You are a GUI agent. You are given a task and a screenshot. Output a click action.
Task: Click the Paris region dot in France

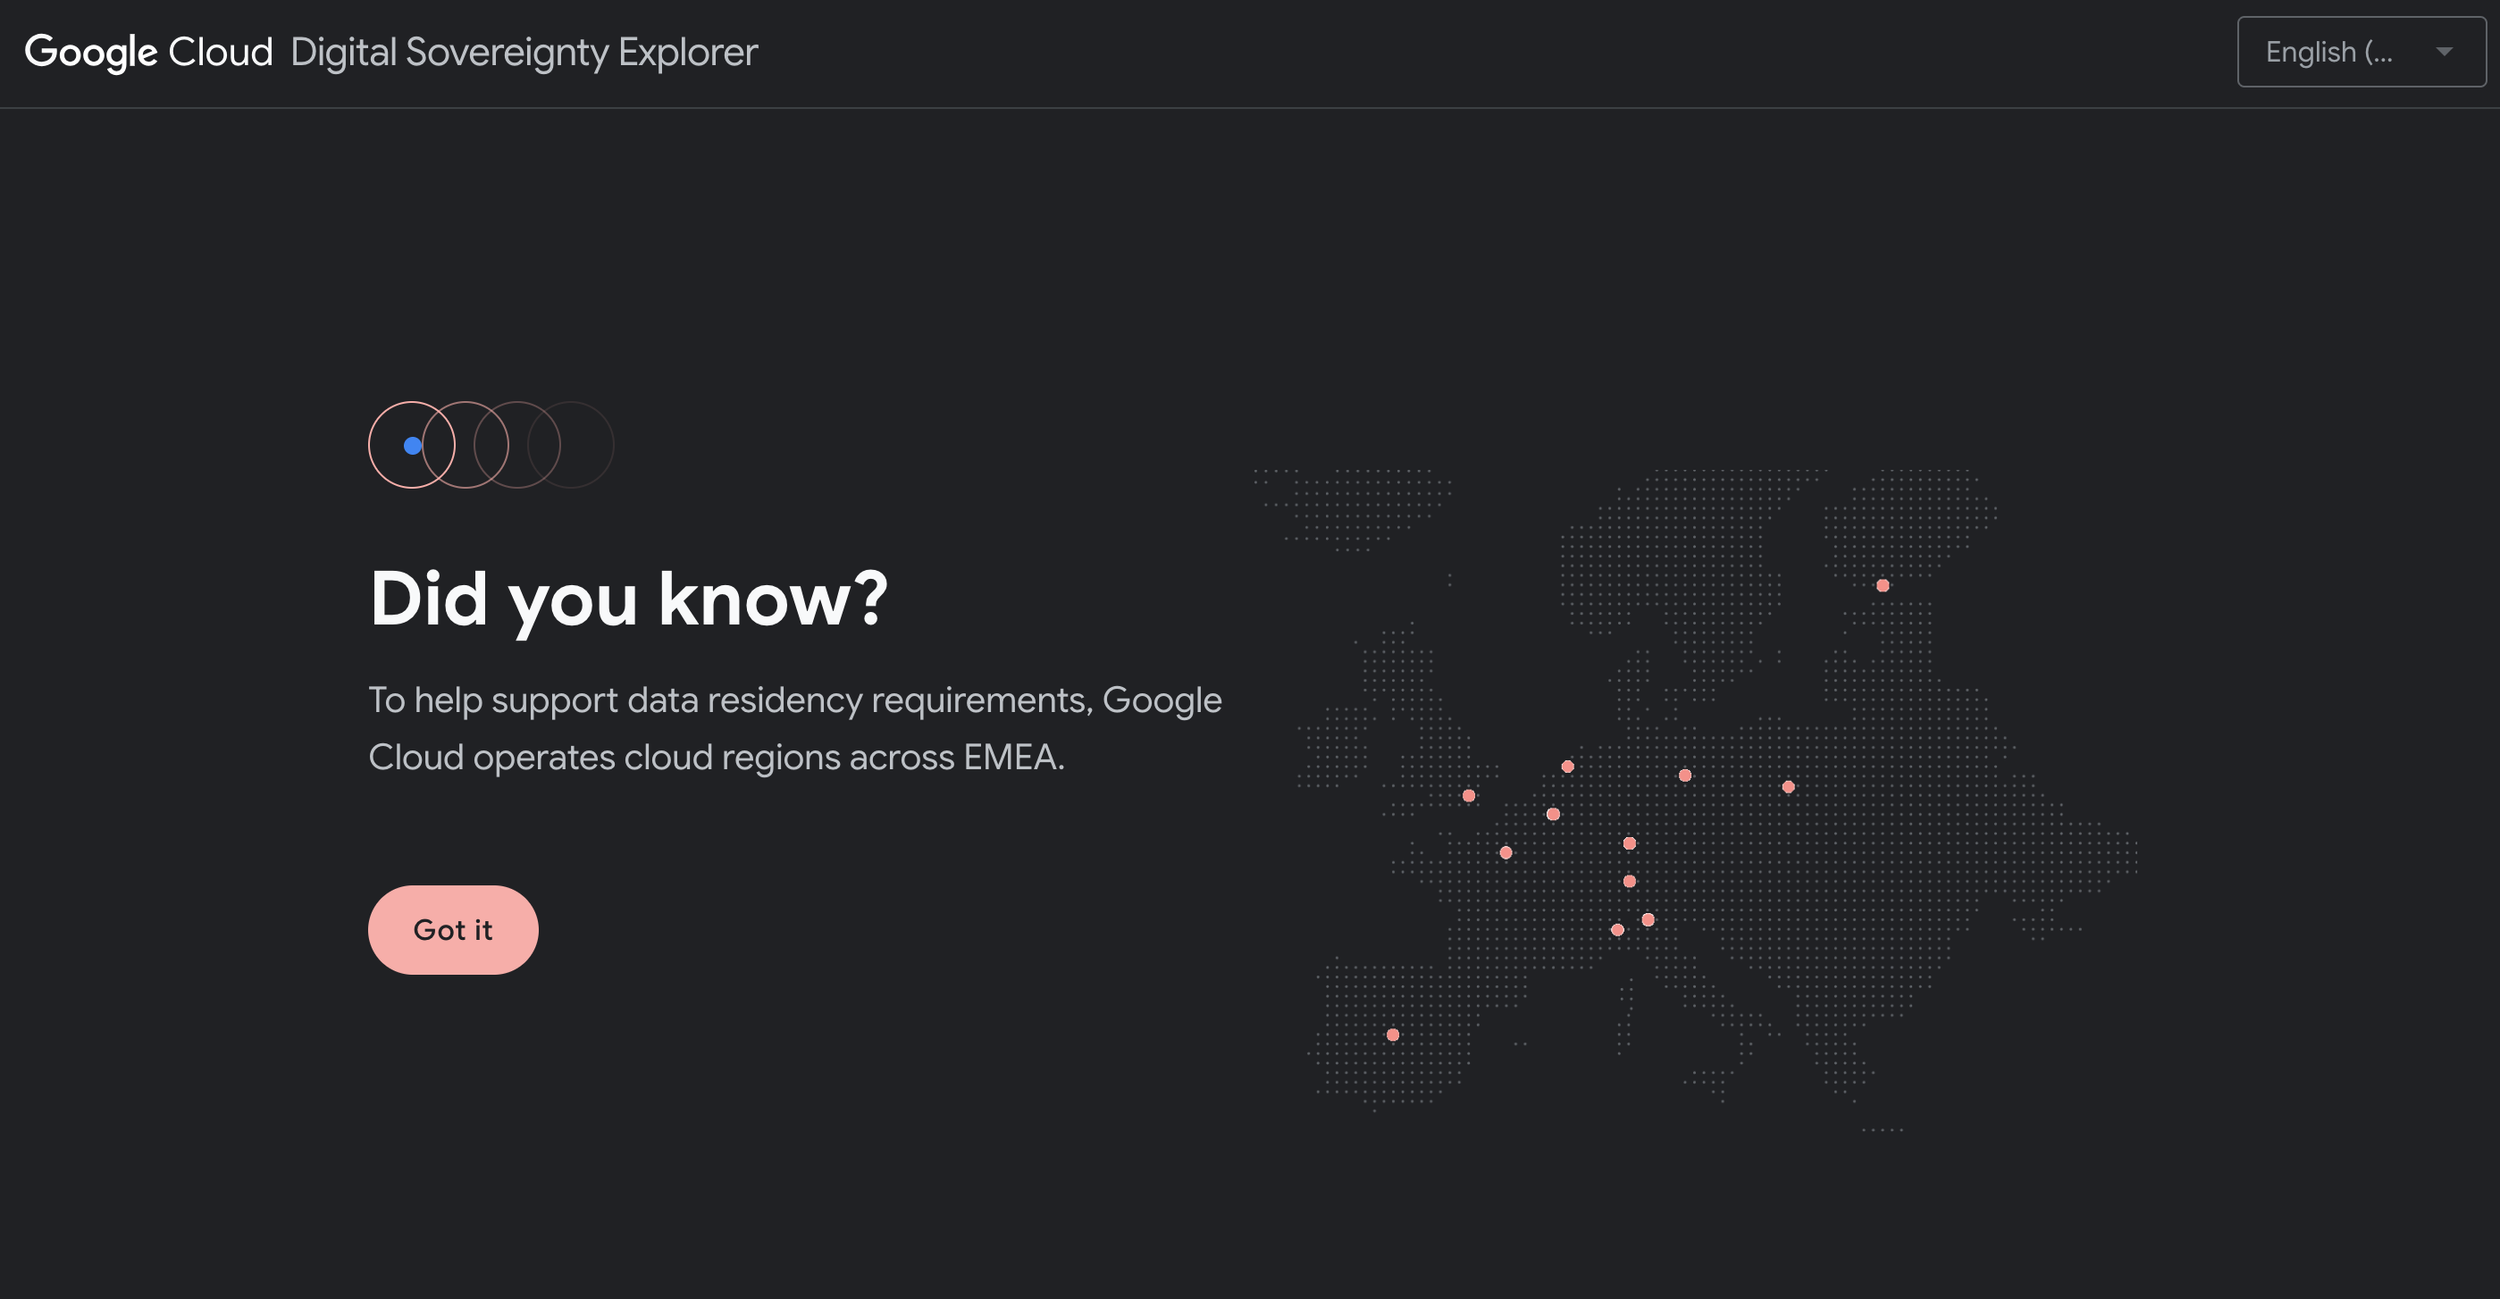1505,853
